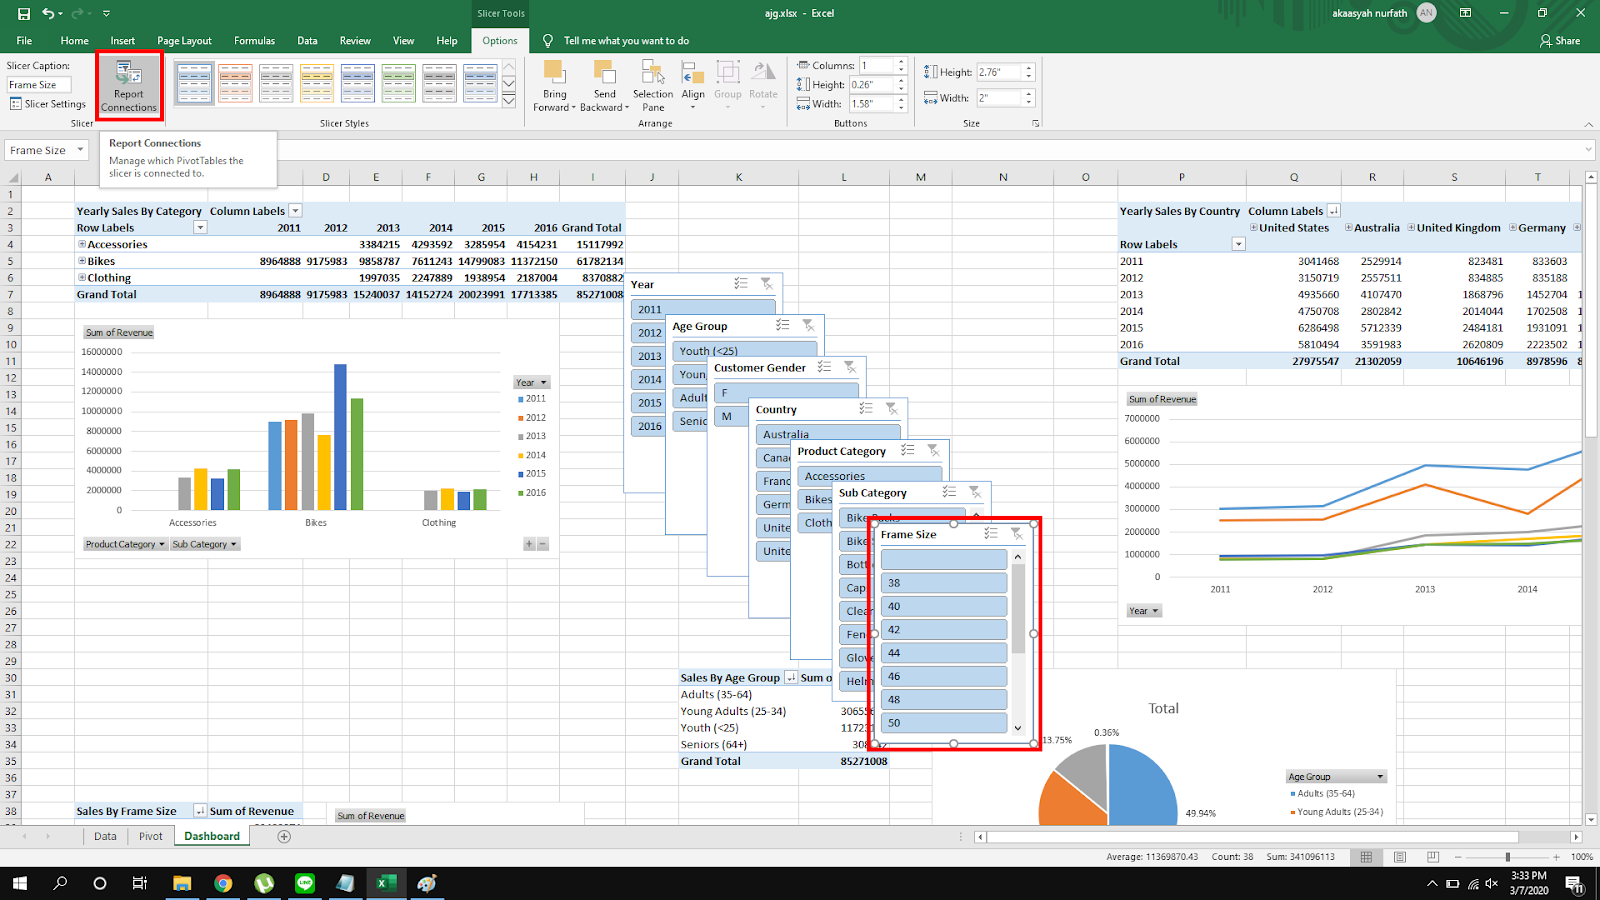Click the Report Connections icon
The height and width of the screenshot is (900, 1600).
[x=129, y=85]
